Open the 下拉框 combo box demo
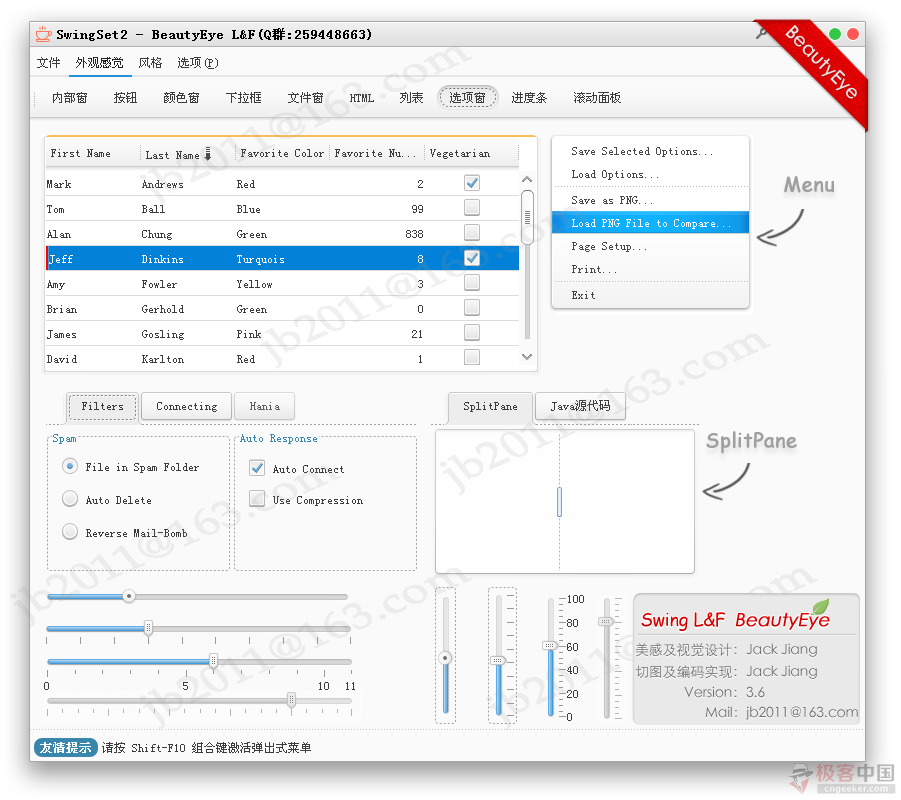Viewport: 901px width, 800px height. 243,97
